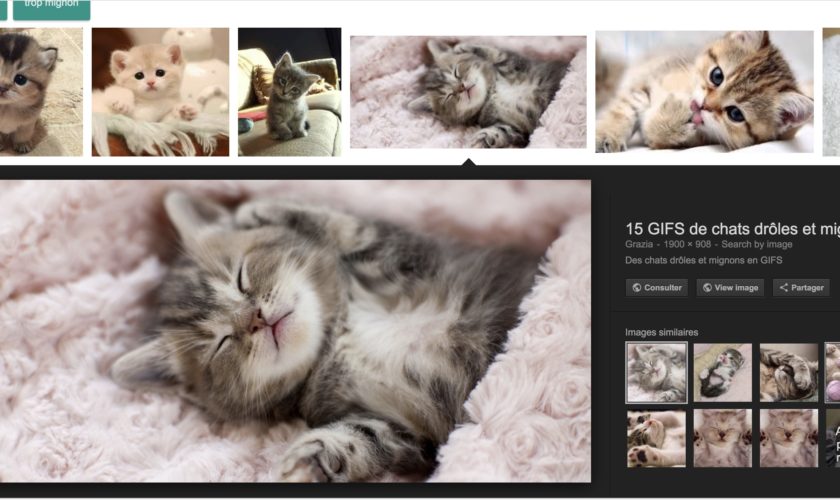Click the globe icon on Consulter button
840x500 pixels.
tap(636, 288)
